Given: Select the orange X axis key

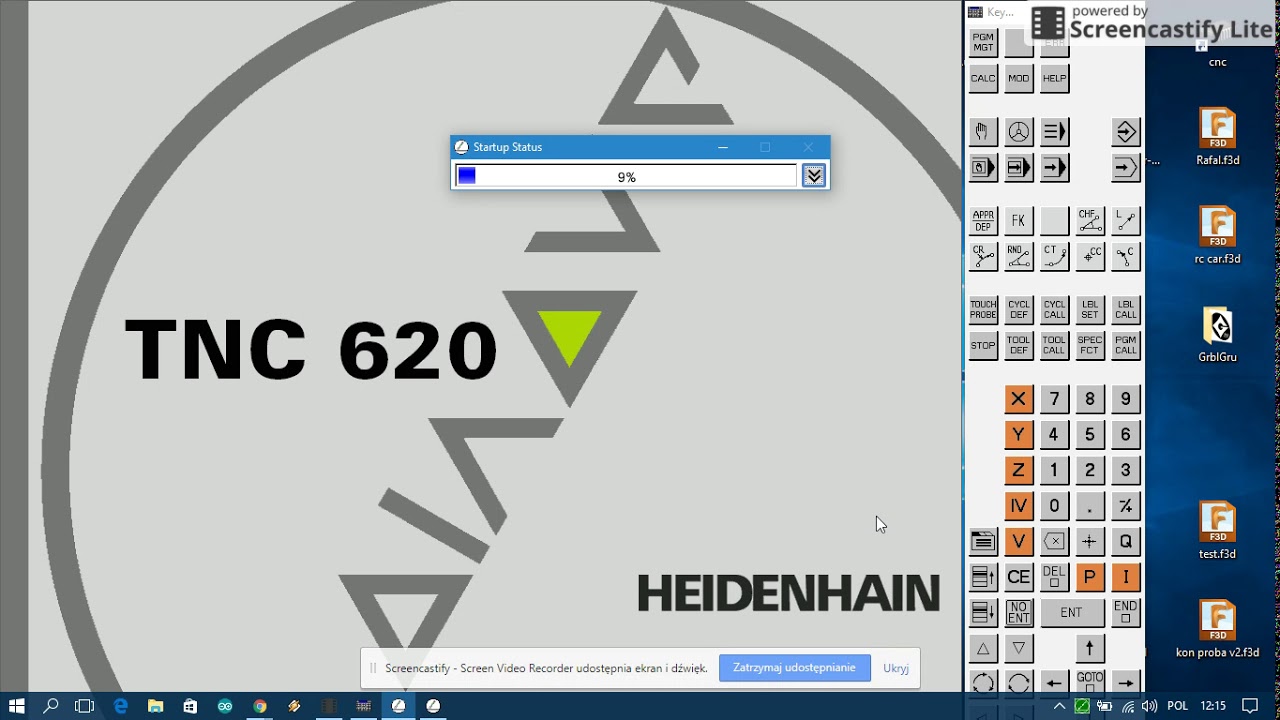Looking at the screenshot, I should (1018, 399).
